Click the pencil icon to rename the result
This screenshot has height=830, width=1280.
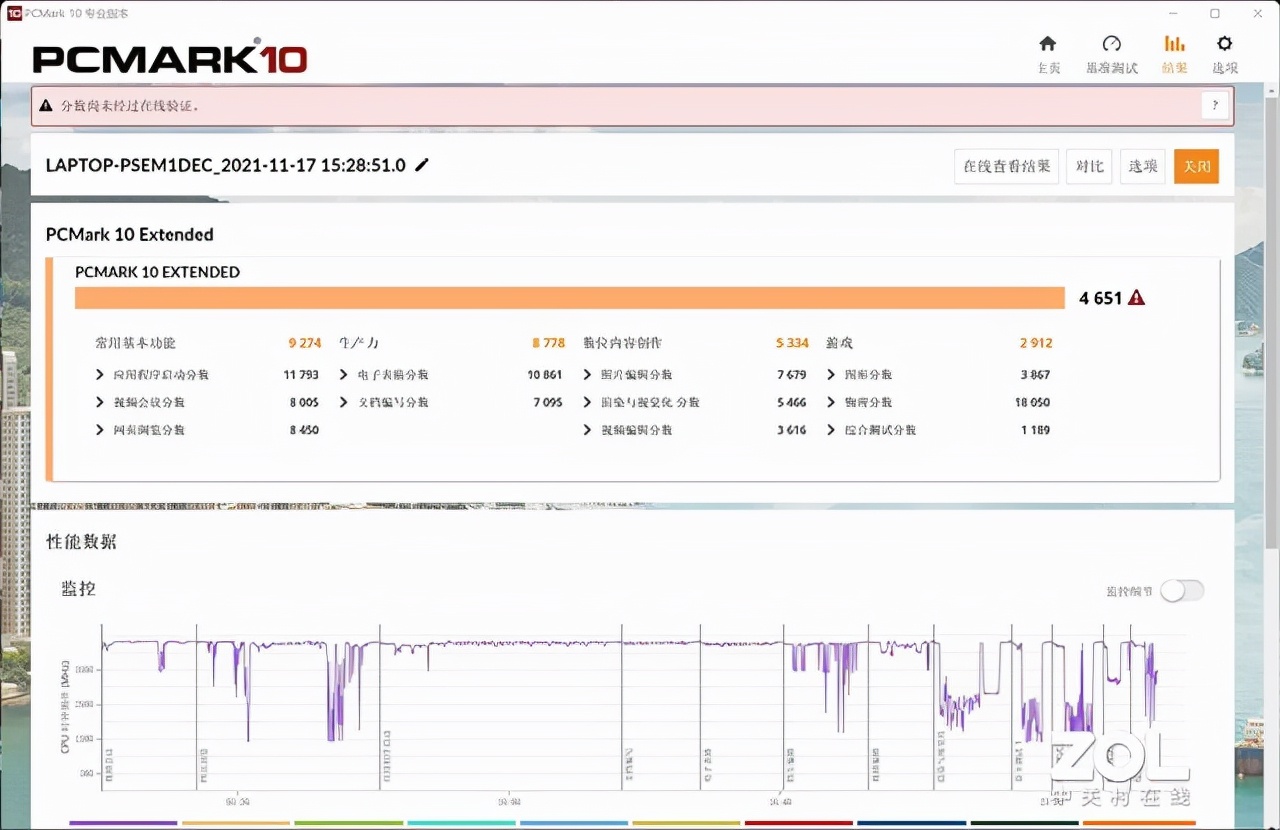tap(421, 165)
